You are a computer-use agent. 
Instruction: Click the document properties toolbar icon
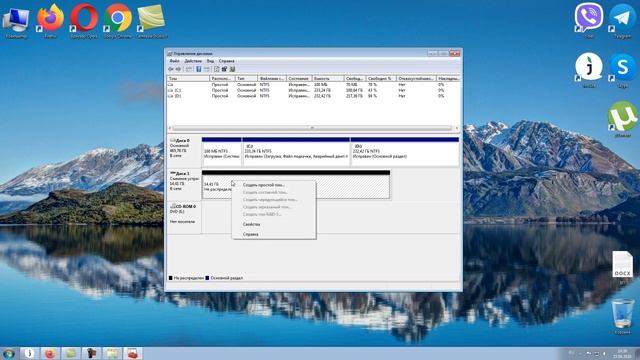tap(217, 69)
